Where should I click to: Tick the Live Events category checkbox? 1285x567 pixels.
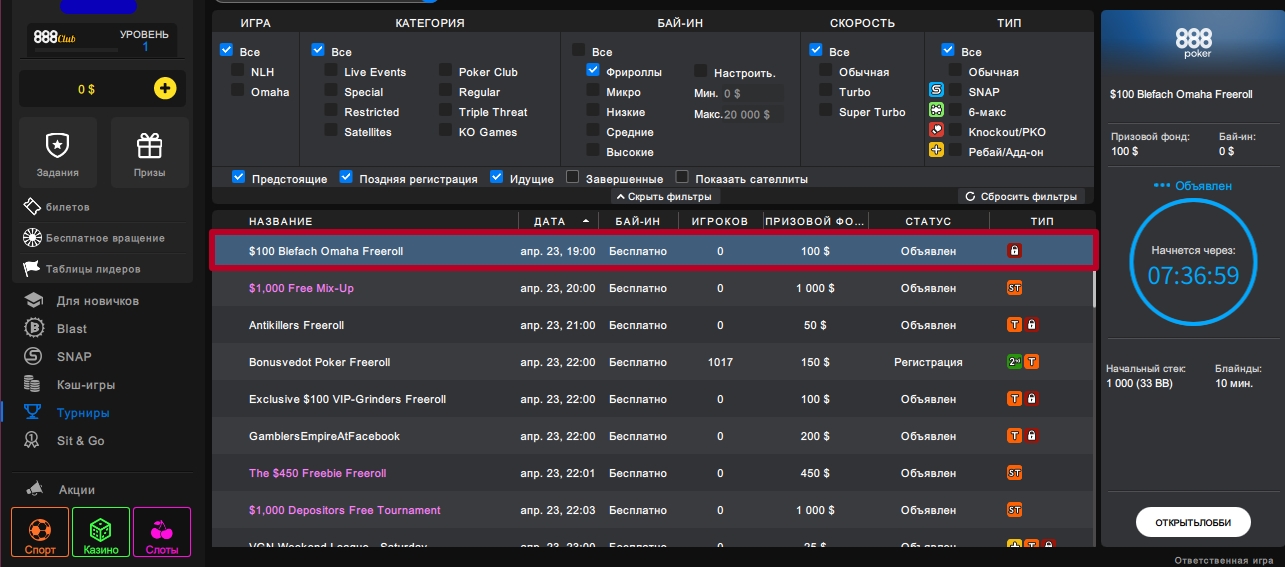click(x=331, y=70)
